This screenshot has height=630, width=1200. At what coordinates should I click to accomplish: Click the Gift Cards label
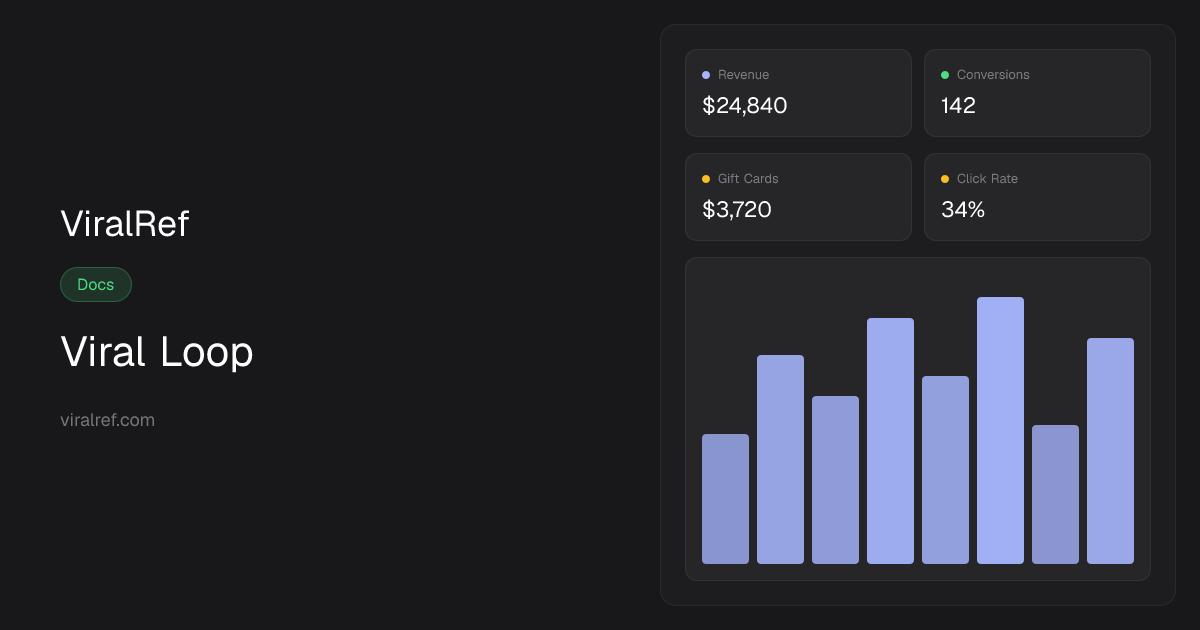click(748, 179)
